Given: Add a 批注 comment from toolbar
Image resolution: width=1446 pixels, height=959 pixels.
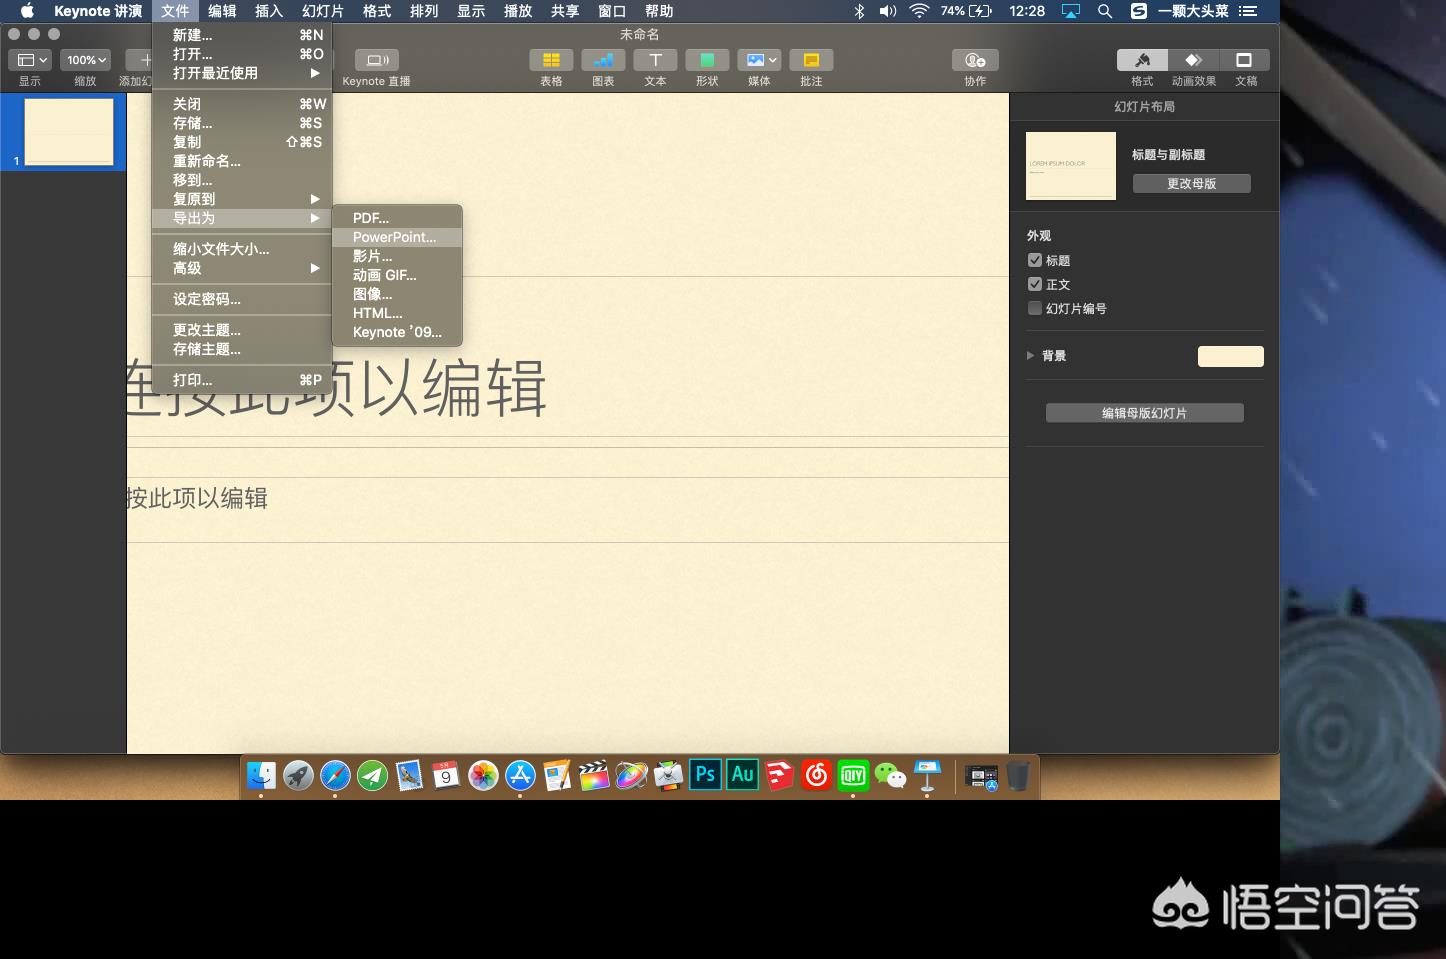Looking at the screenshot, I should tap(811, 60).
